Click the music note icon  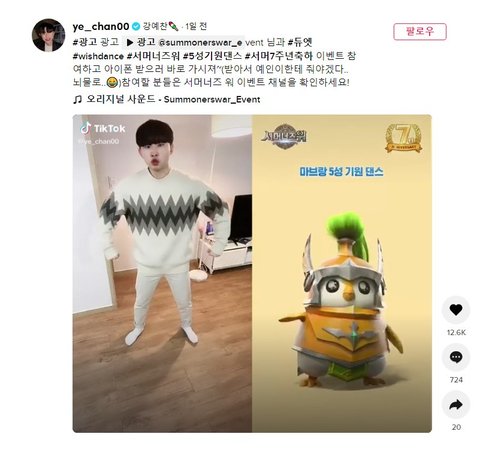pos(77,100)
